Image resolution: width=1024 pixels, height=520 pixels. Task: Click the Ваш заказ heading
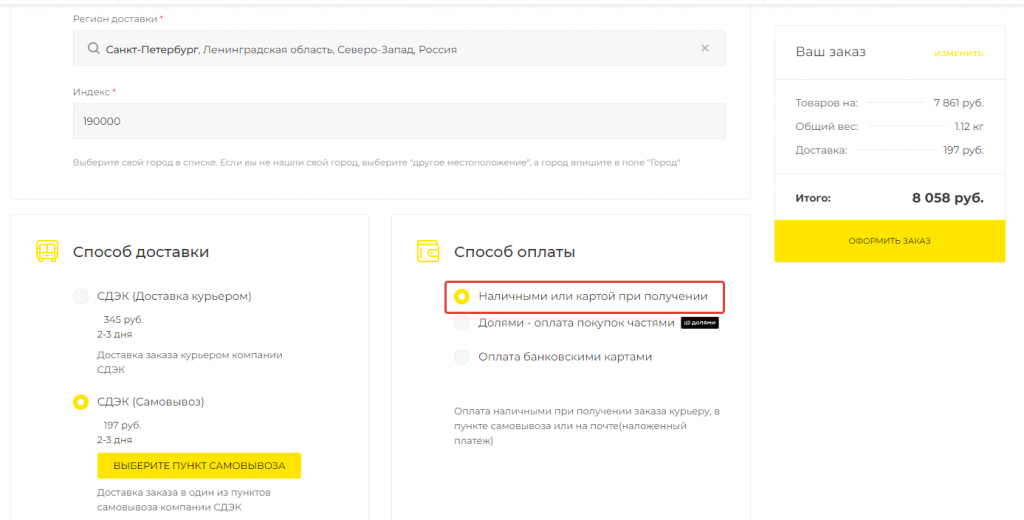(x=830, y=52)
